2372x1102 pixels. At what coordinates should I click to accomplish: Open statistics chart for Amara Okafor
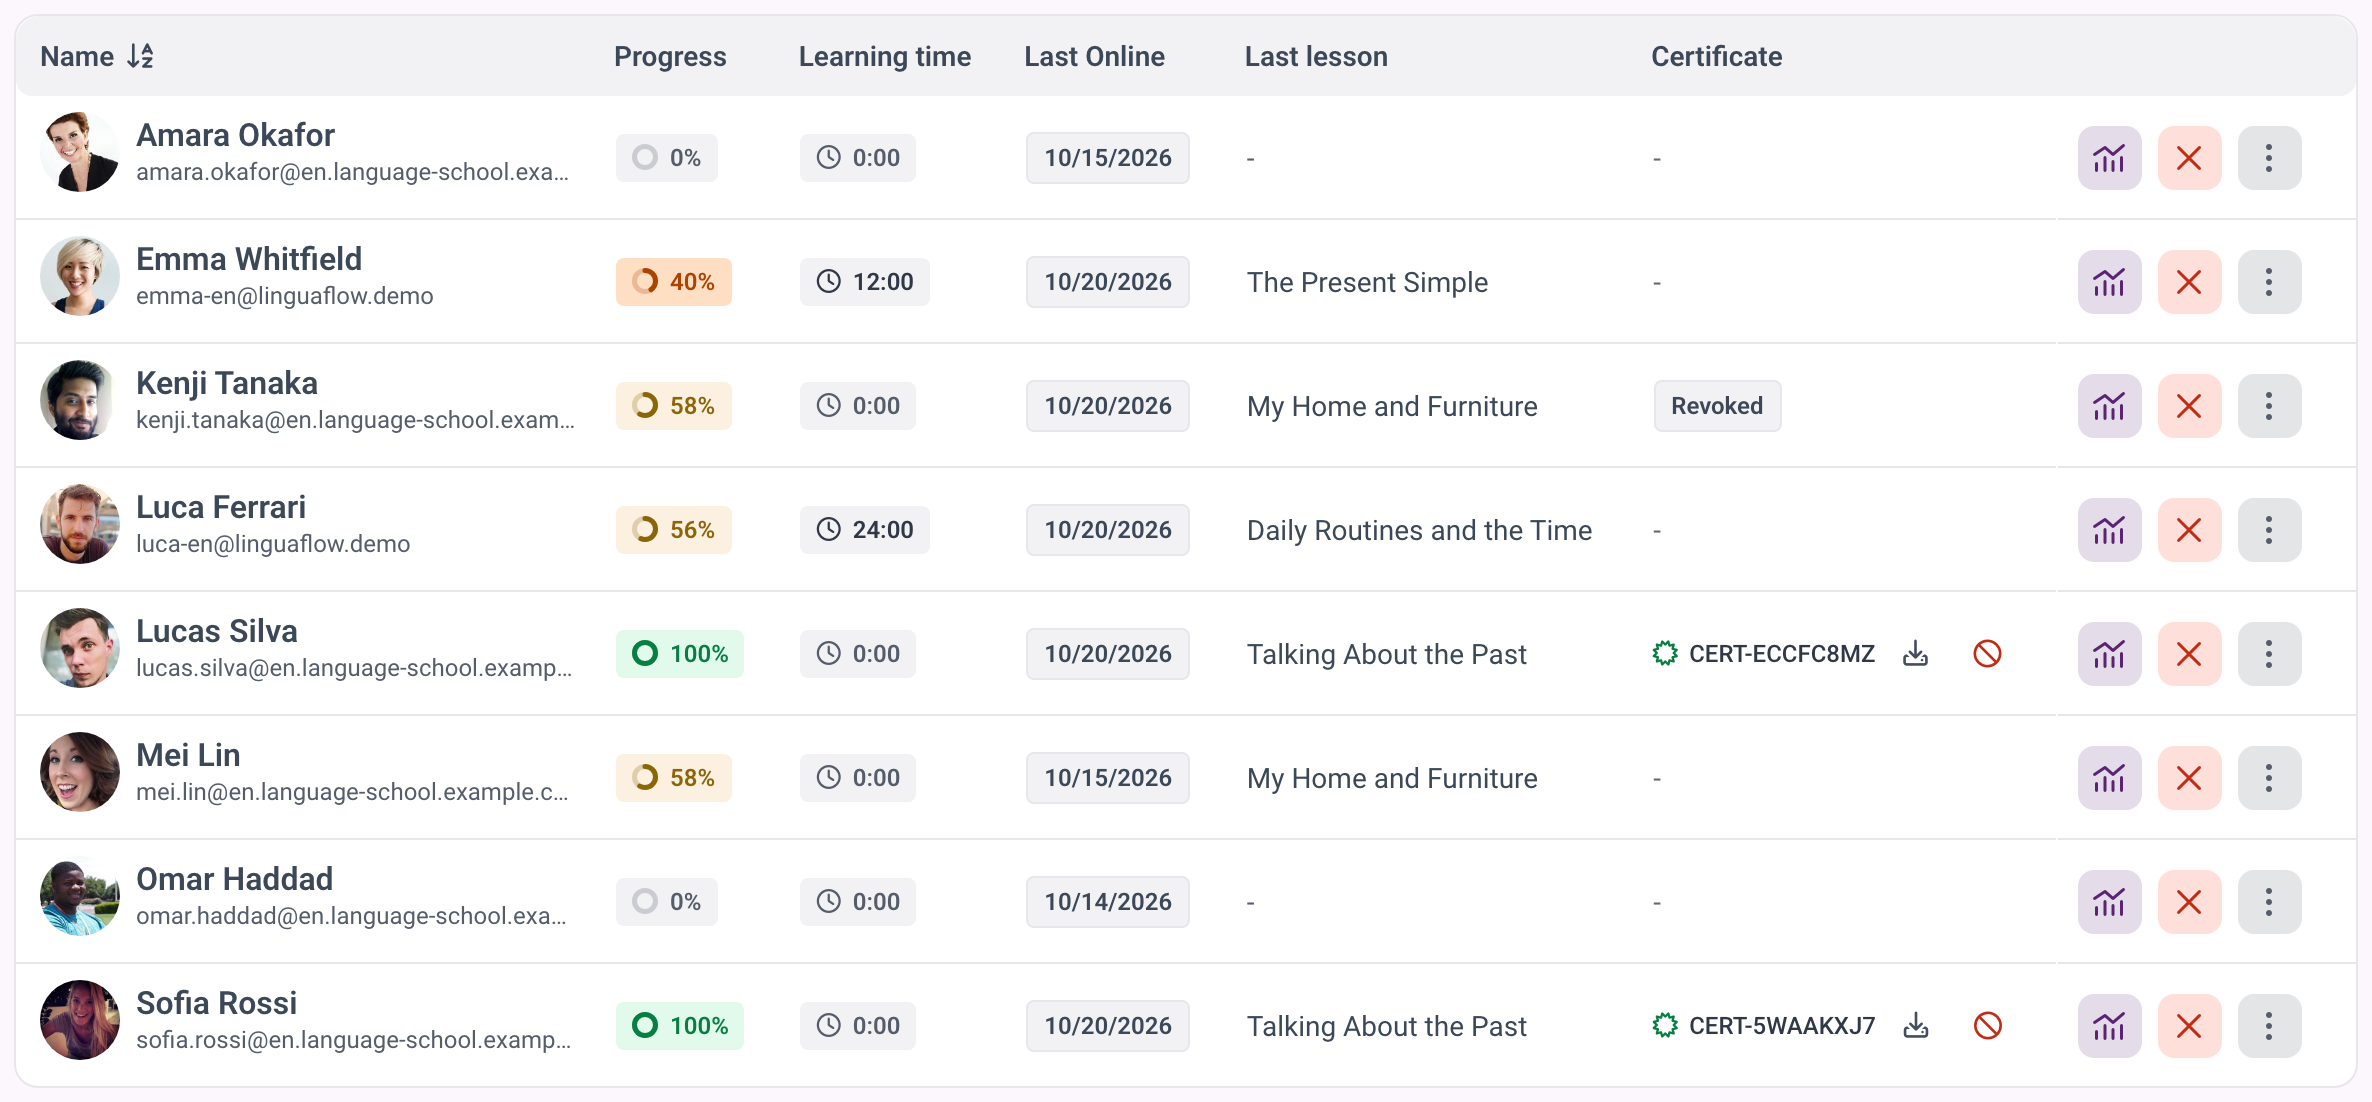coord(2109,158)
